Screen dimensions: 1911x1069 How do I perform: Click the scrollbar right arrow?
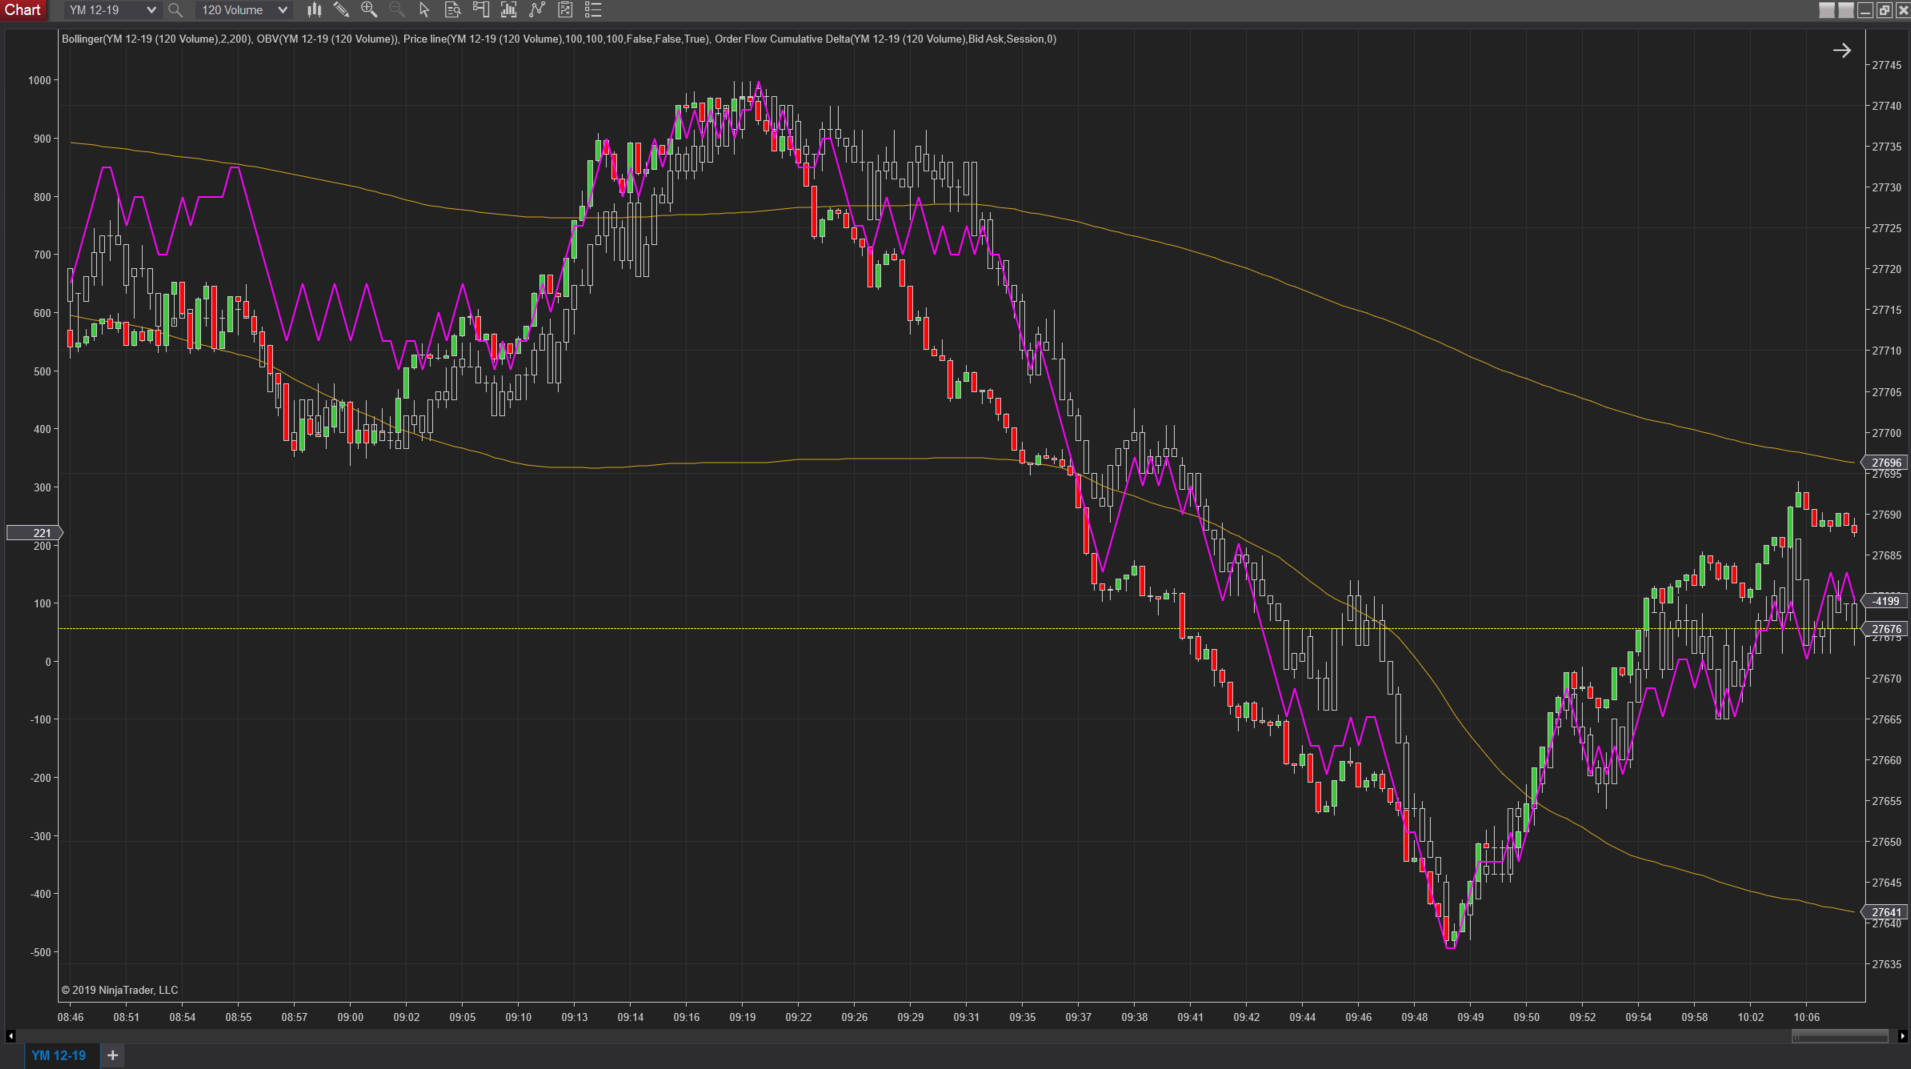[1902, 1036]
